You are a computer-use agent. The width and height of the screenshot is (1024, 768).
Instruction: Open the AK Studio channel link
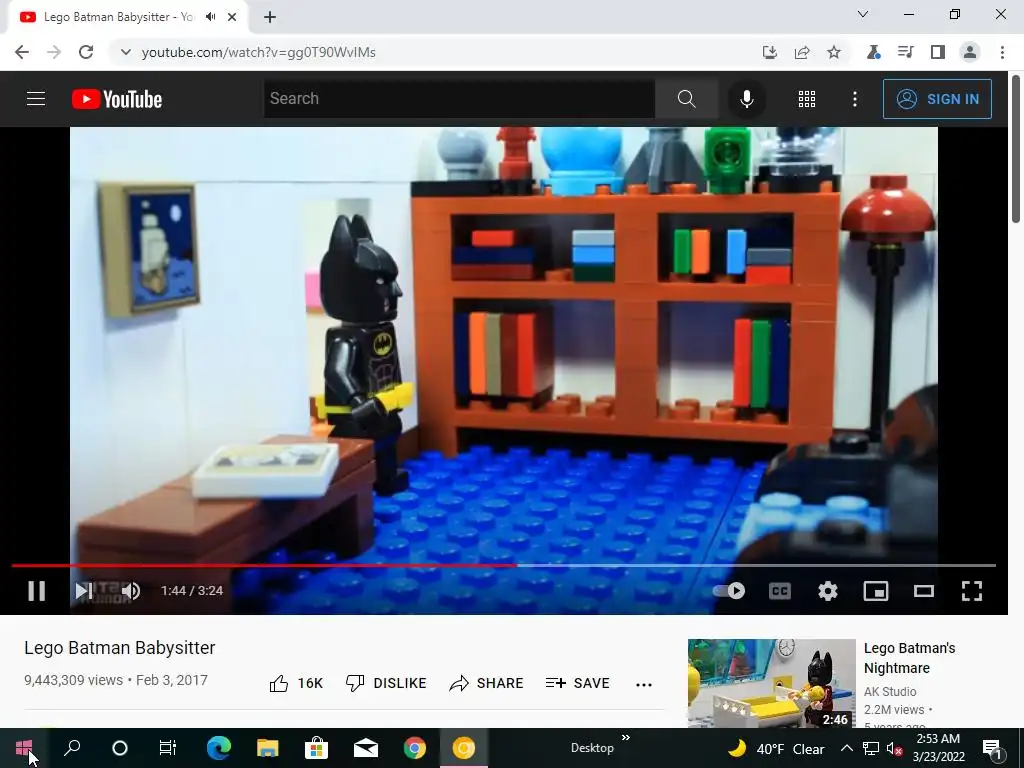tap(889, 691)
